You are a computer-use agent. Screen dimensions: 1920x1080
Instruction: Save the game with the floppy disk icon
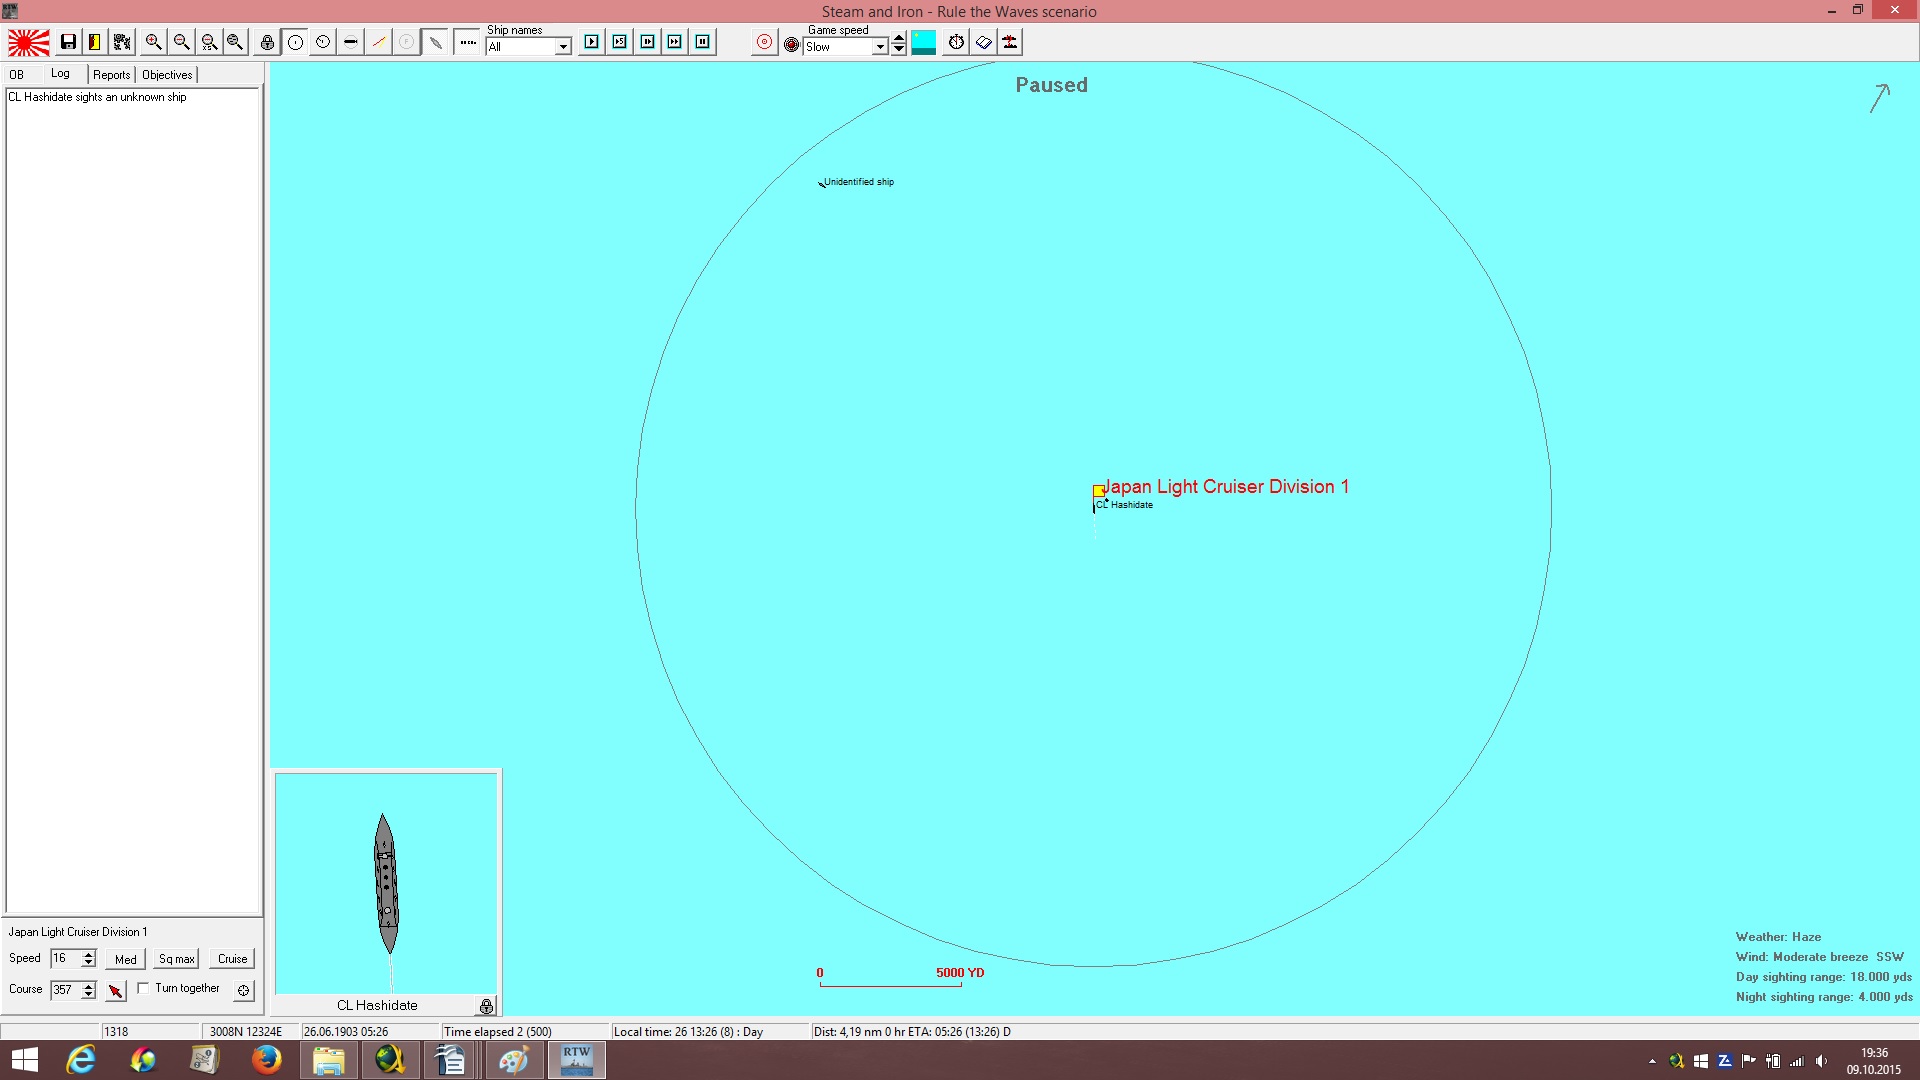coord(68,42)
